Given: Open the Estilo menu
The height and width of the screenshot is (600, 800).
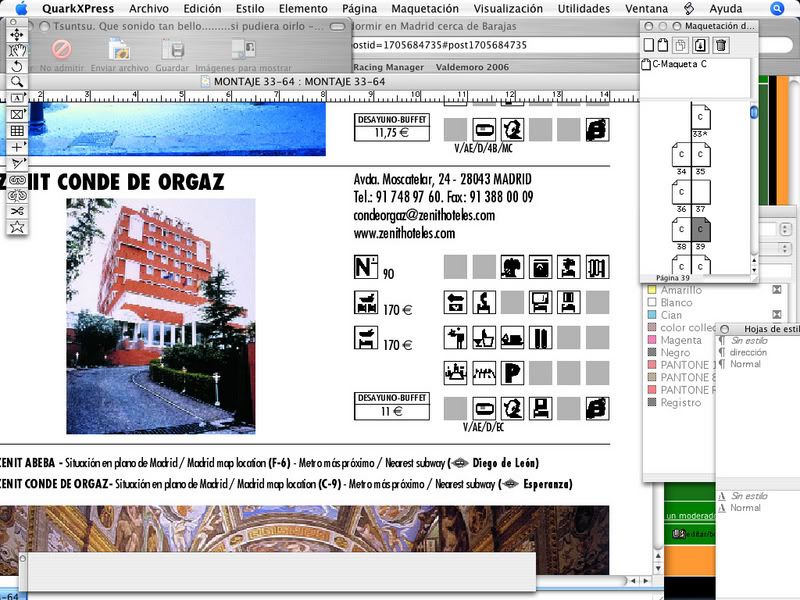Looking at the screenshot, I should click(250, 9).
